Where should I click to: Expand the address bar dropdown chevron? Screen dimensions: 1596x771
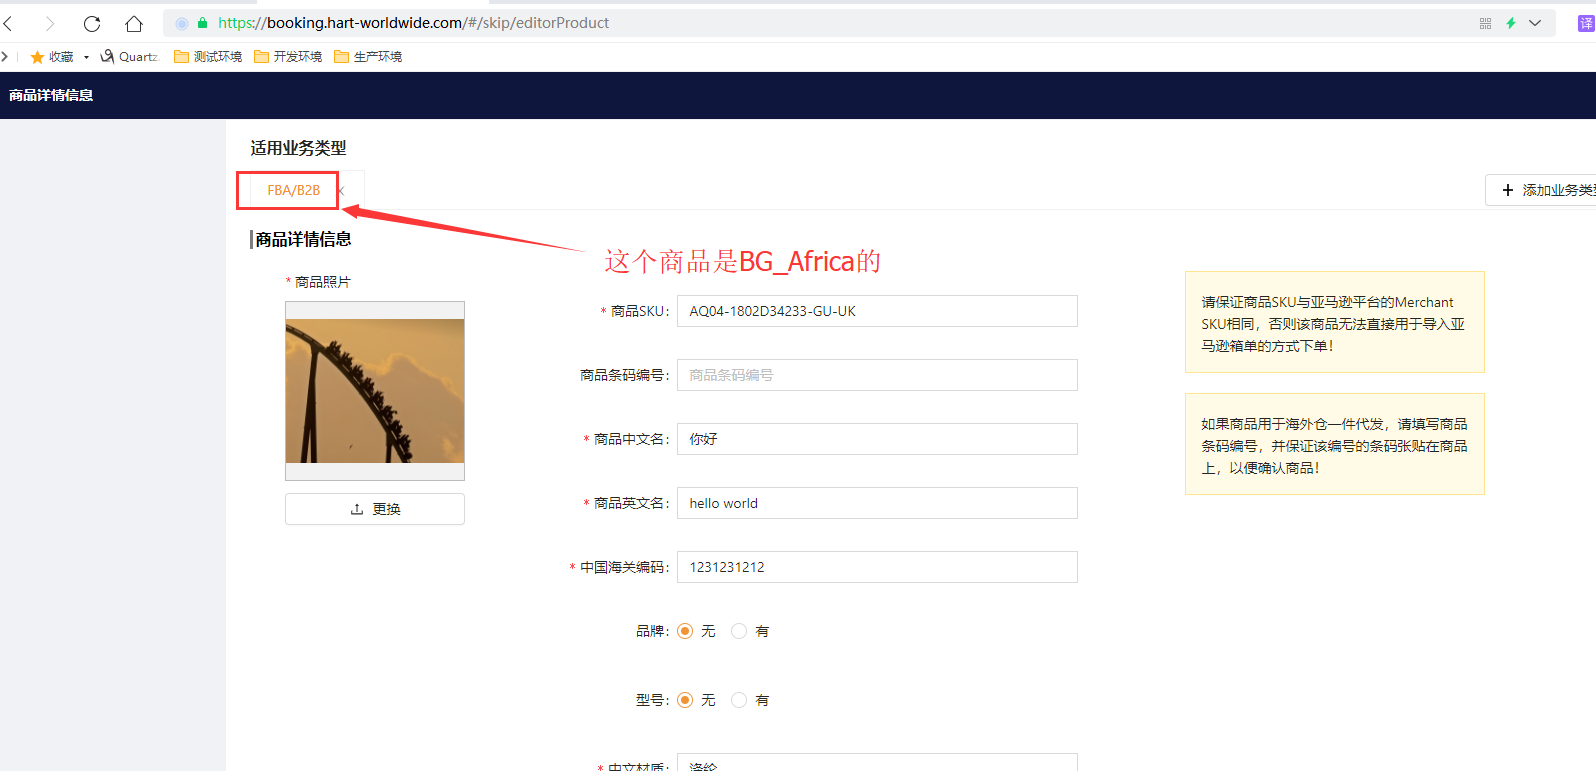point(1535,23)
